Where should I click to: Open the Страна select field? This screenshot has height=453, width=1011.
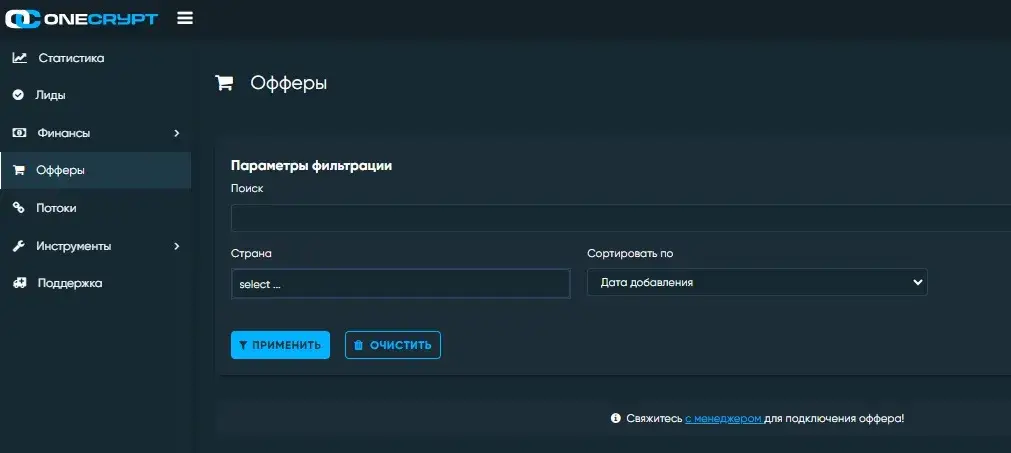[x=400, y=284]
